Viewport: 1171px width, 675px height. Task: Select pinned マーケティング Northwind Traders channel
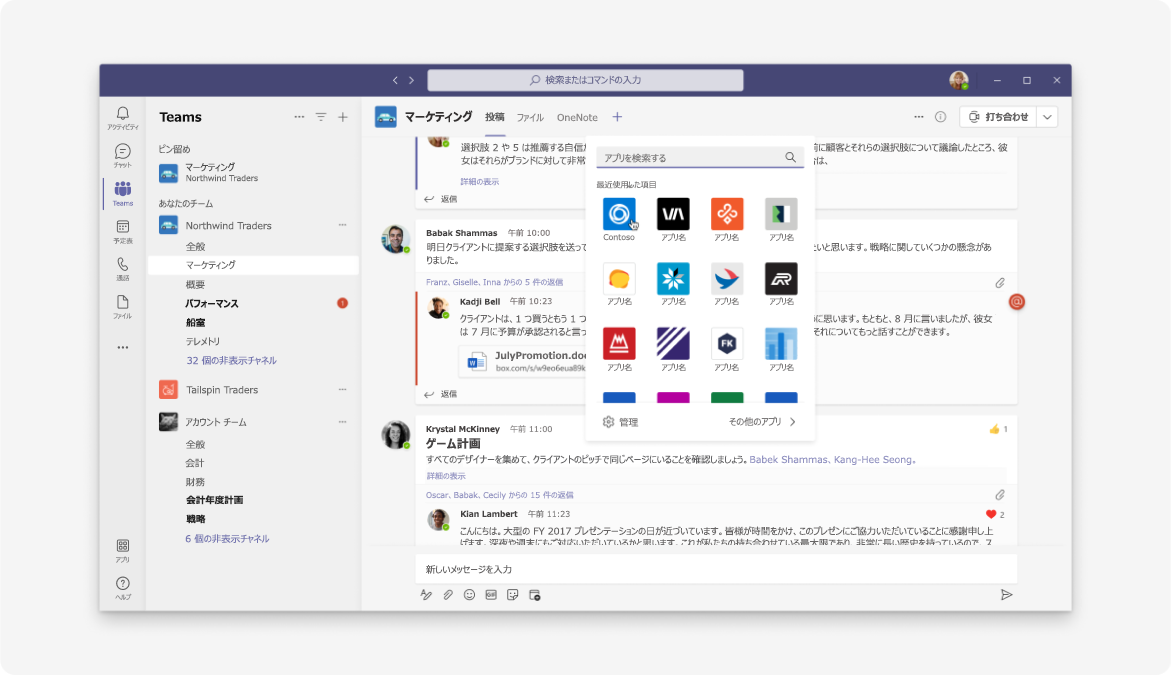(x=254, y=172)
